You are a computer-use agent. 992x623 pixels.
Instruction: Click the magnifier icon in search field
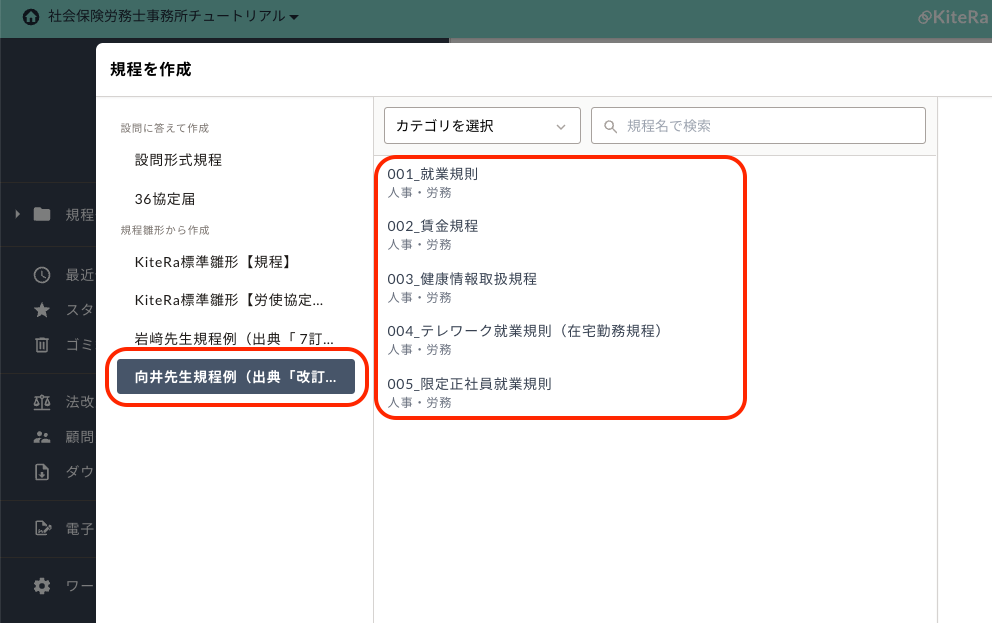[610, 126]
